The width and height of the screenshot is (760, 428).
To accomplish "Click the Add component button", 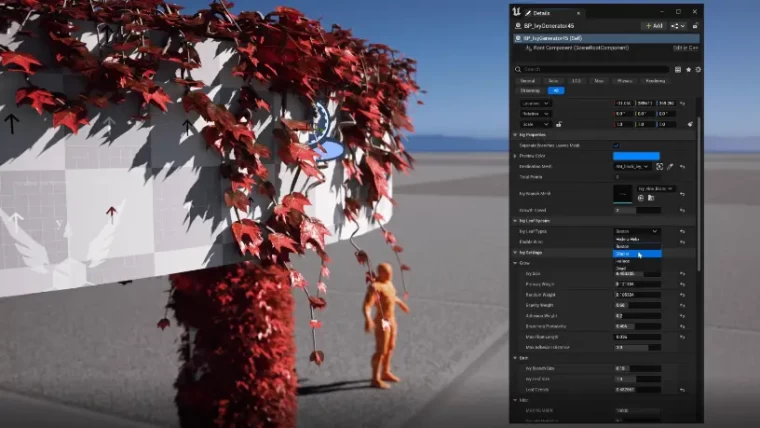I will pyautogui.click(x=654, y=26).
